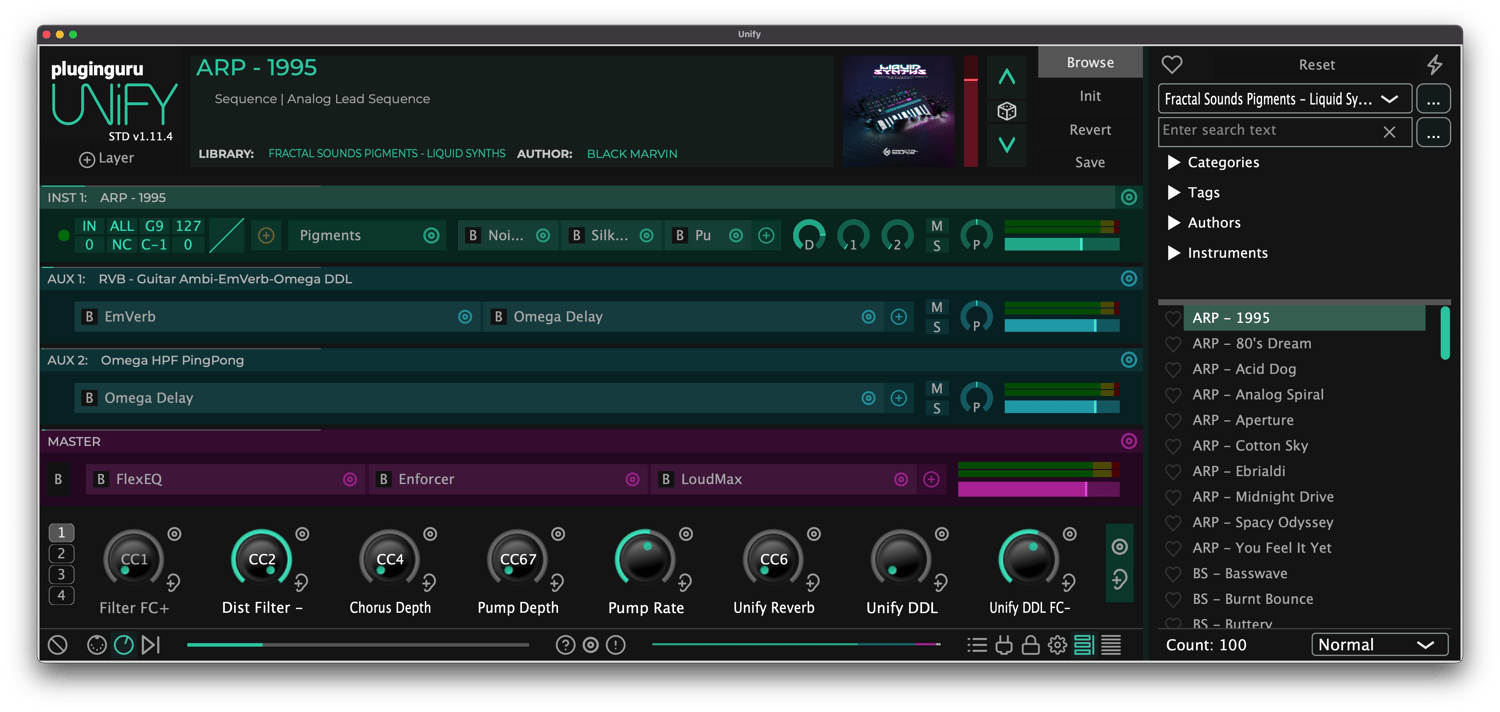Click the Dist Filter CC2 macro knob
This screenshot has width=1500, height=712.
[x=262, y=558]
